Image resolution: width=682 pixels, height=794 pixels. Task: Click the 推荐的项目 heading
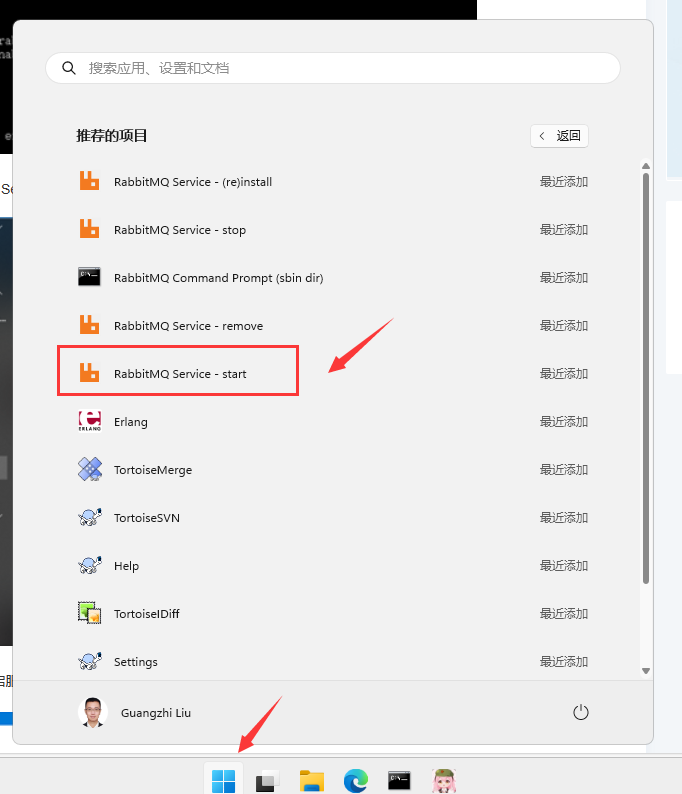tap(111, 136)
